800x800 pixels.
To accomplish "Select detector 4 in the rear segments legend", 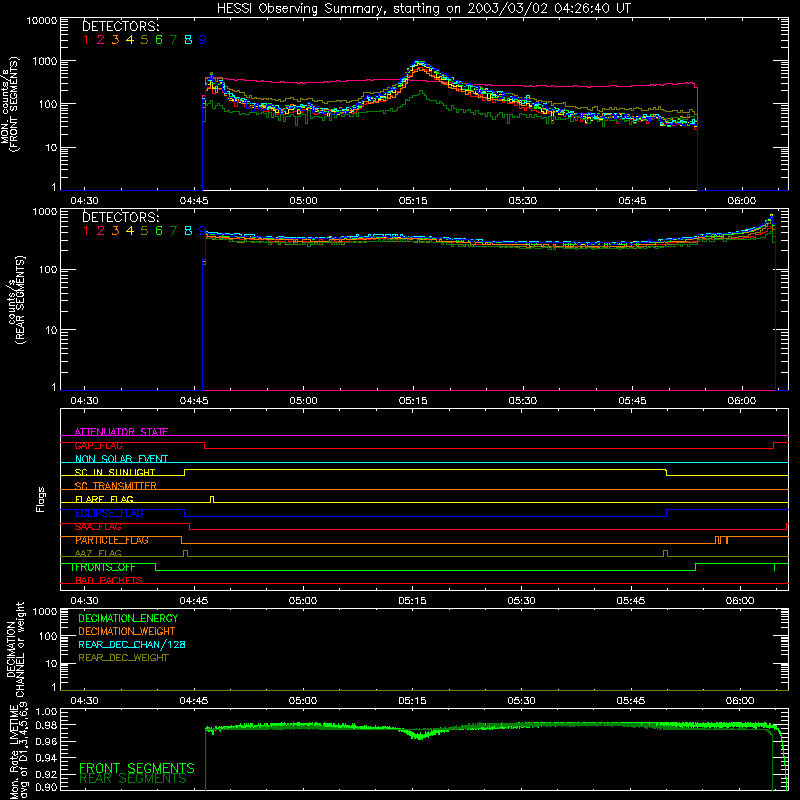I will (130, 231).
